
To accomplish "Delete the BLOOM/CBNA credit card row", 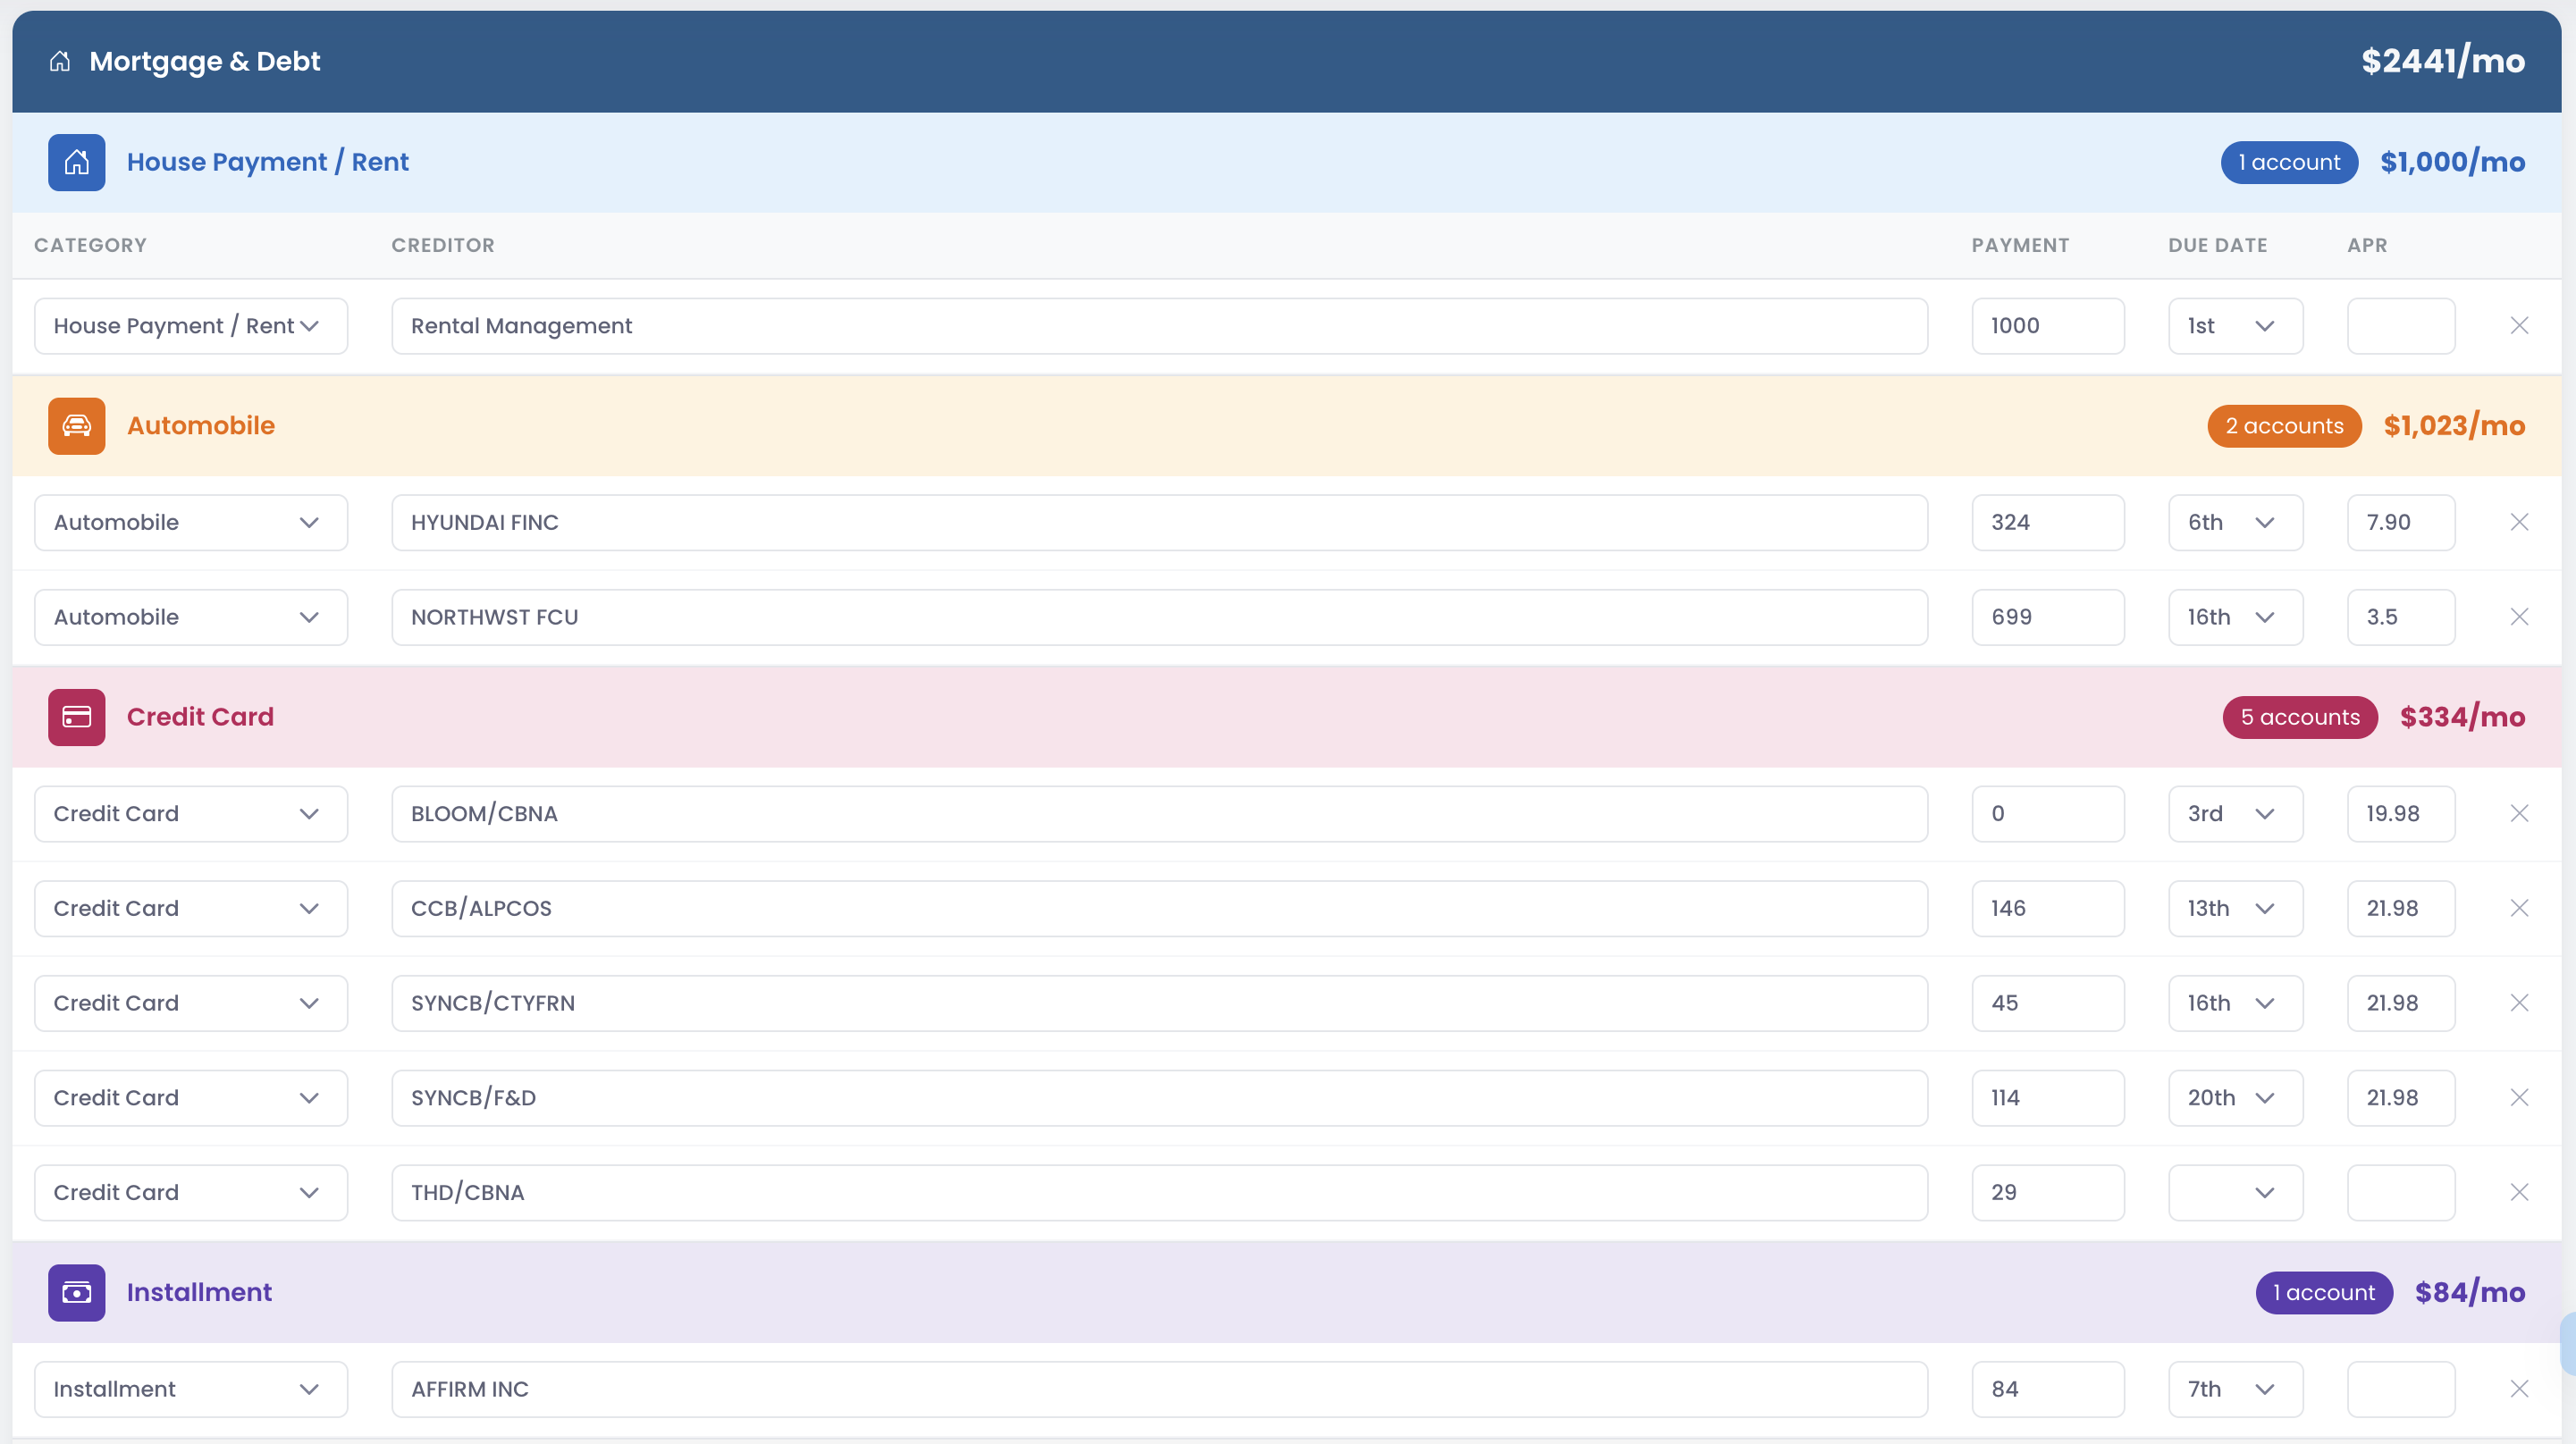I will (x=2518, y=813).
